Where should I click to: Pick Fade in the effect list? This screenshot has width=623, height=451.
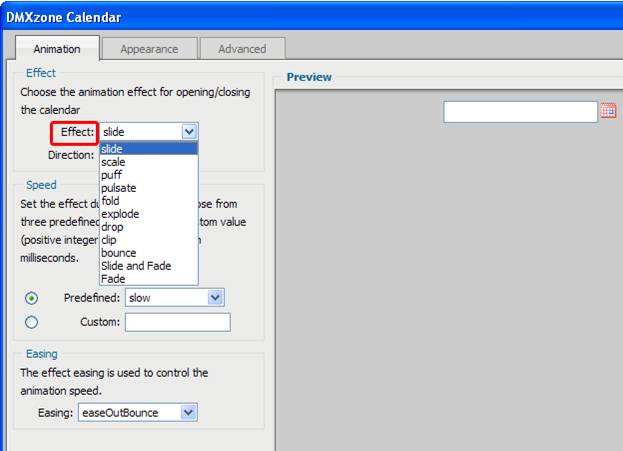point(149,279)
